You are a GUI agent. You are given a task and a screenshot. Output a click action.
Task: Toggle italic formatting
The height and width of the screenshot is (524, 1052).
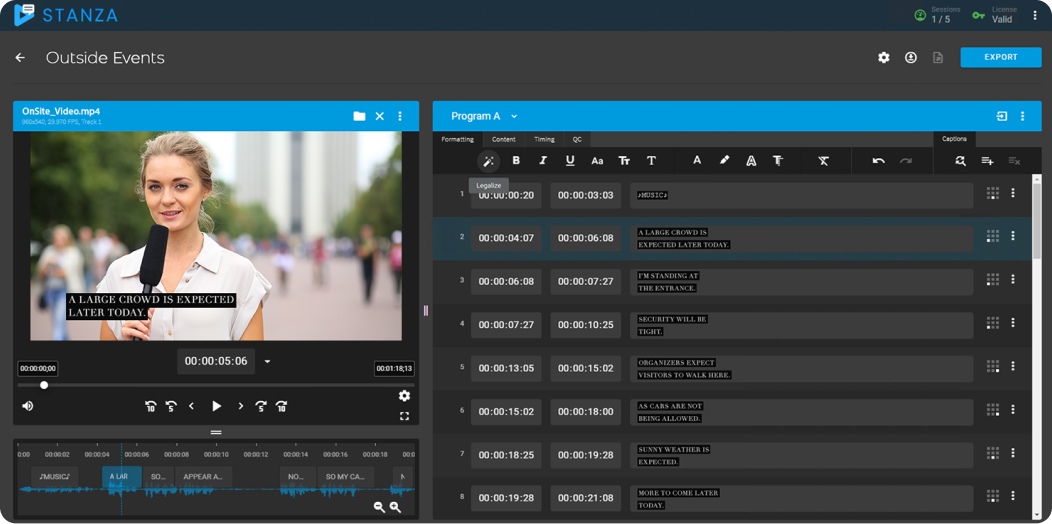(x=543, y=161)
